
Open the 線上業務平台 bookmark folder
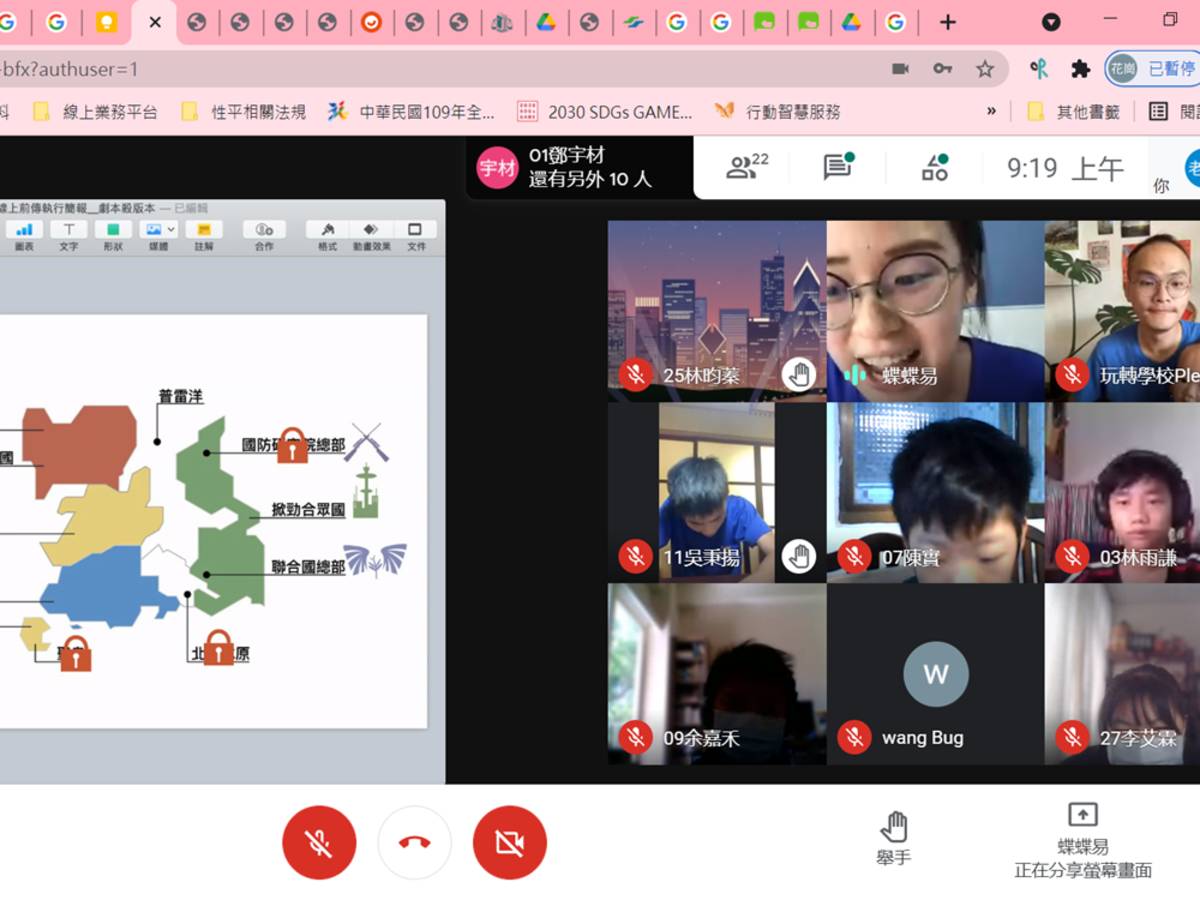click(96, 111)
